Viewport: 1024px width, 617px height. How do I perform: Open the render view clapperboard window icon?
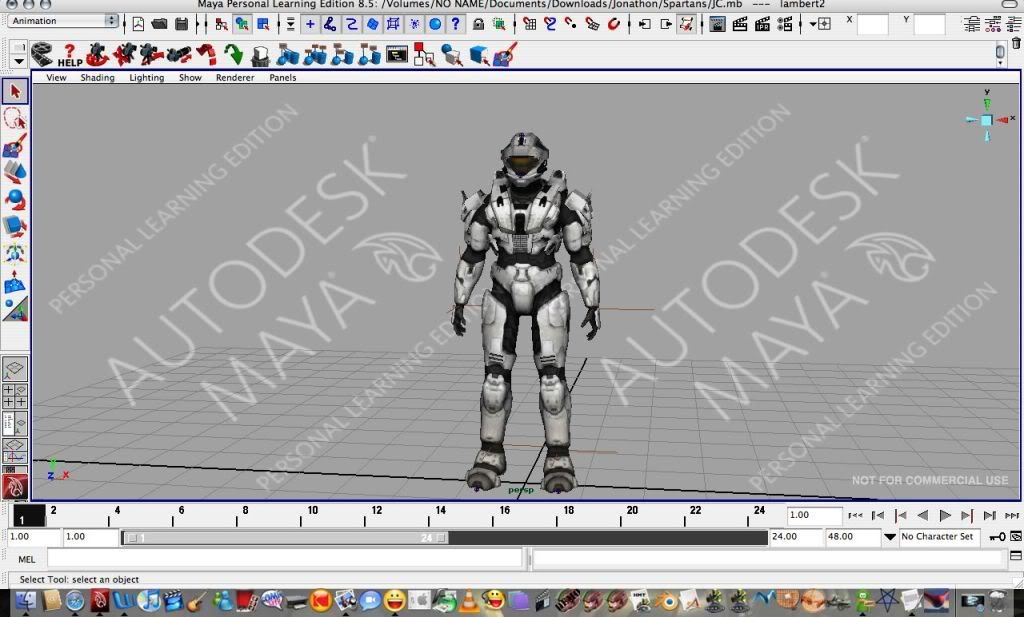click(x=718, y=25)
